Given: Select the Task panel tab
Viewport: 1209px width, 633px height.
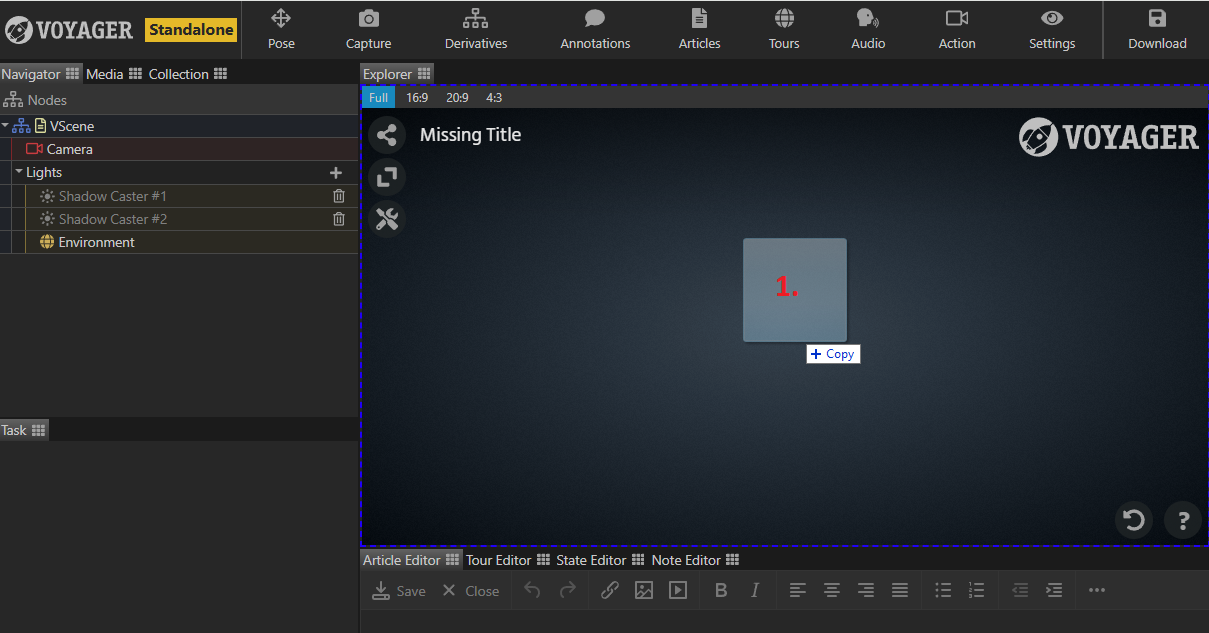Looking at the screenshot, I should [24, 430].
